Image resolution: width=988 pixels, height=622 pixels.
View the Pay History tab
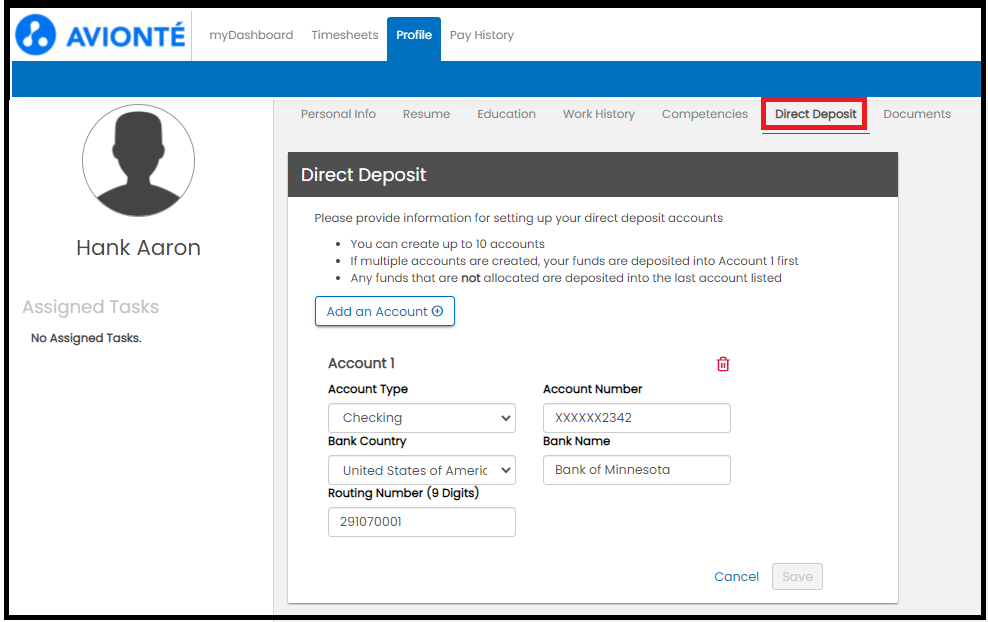click(x=482, y=35)
